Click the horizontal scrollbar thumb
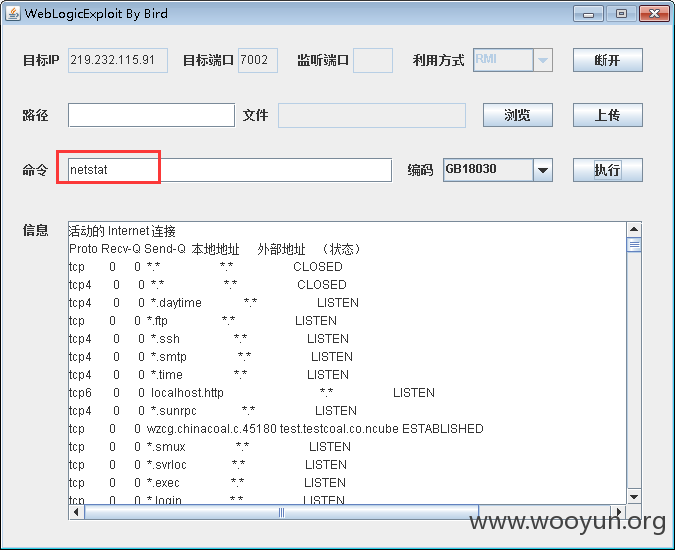This screenshot has width=675, height=550. tap(282, 512)
